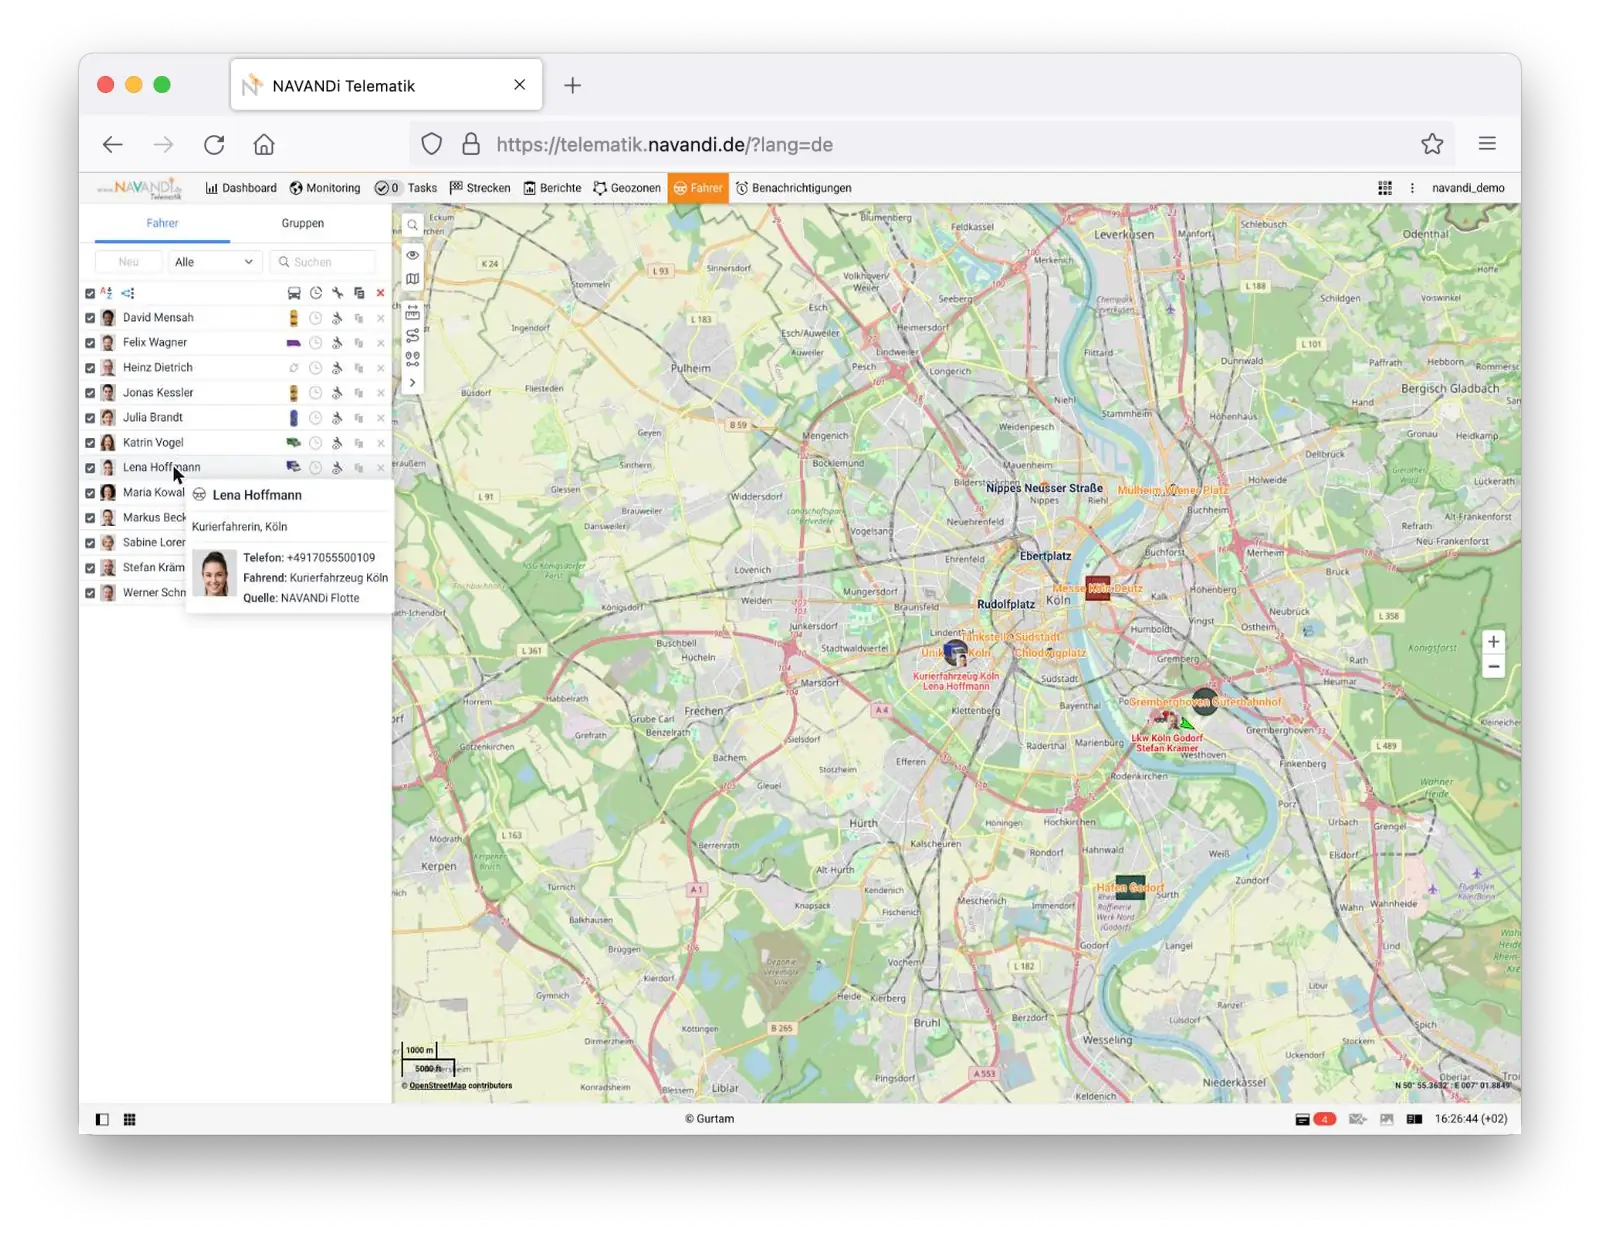Open the messages envelope icon in status bar
Screen dimensions: 1600x1239
pyautogui.click(x=1357, y=1119)
